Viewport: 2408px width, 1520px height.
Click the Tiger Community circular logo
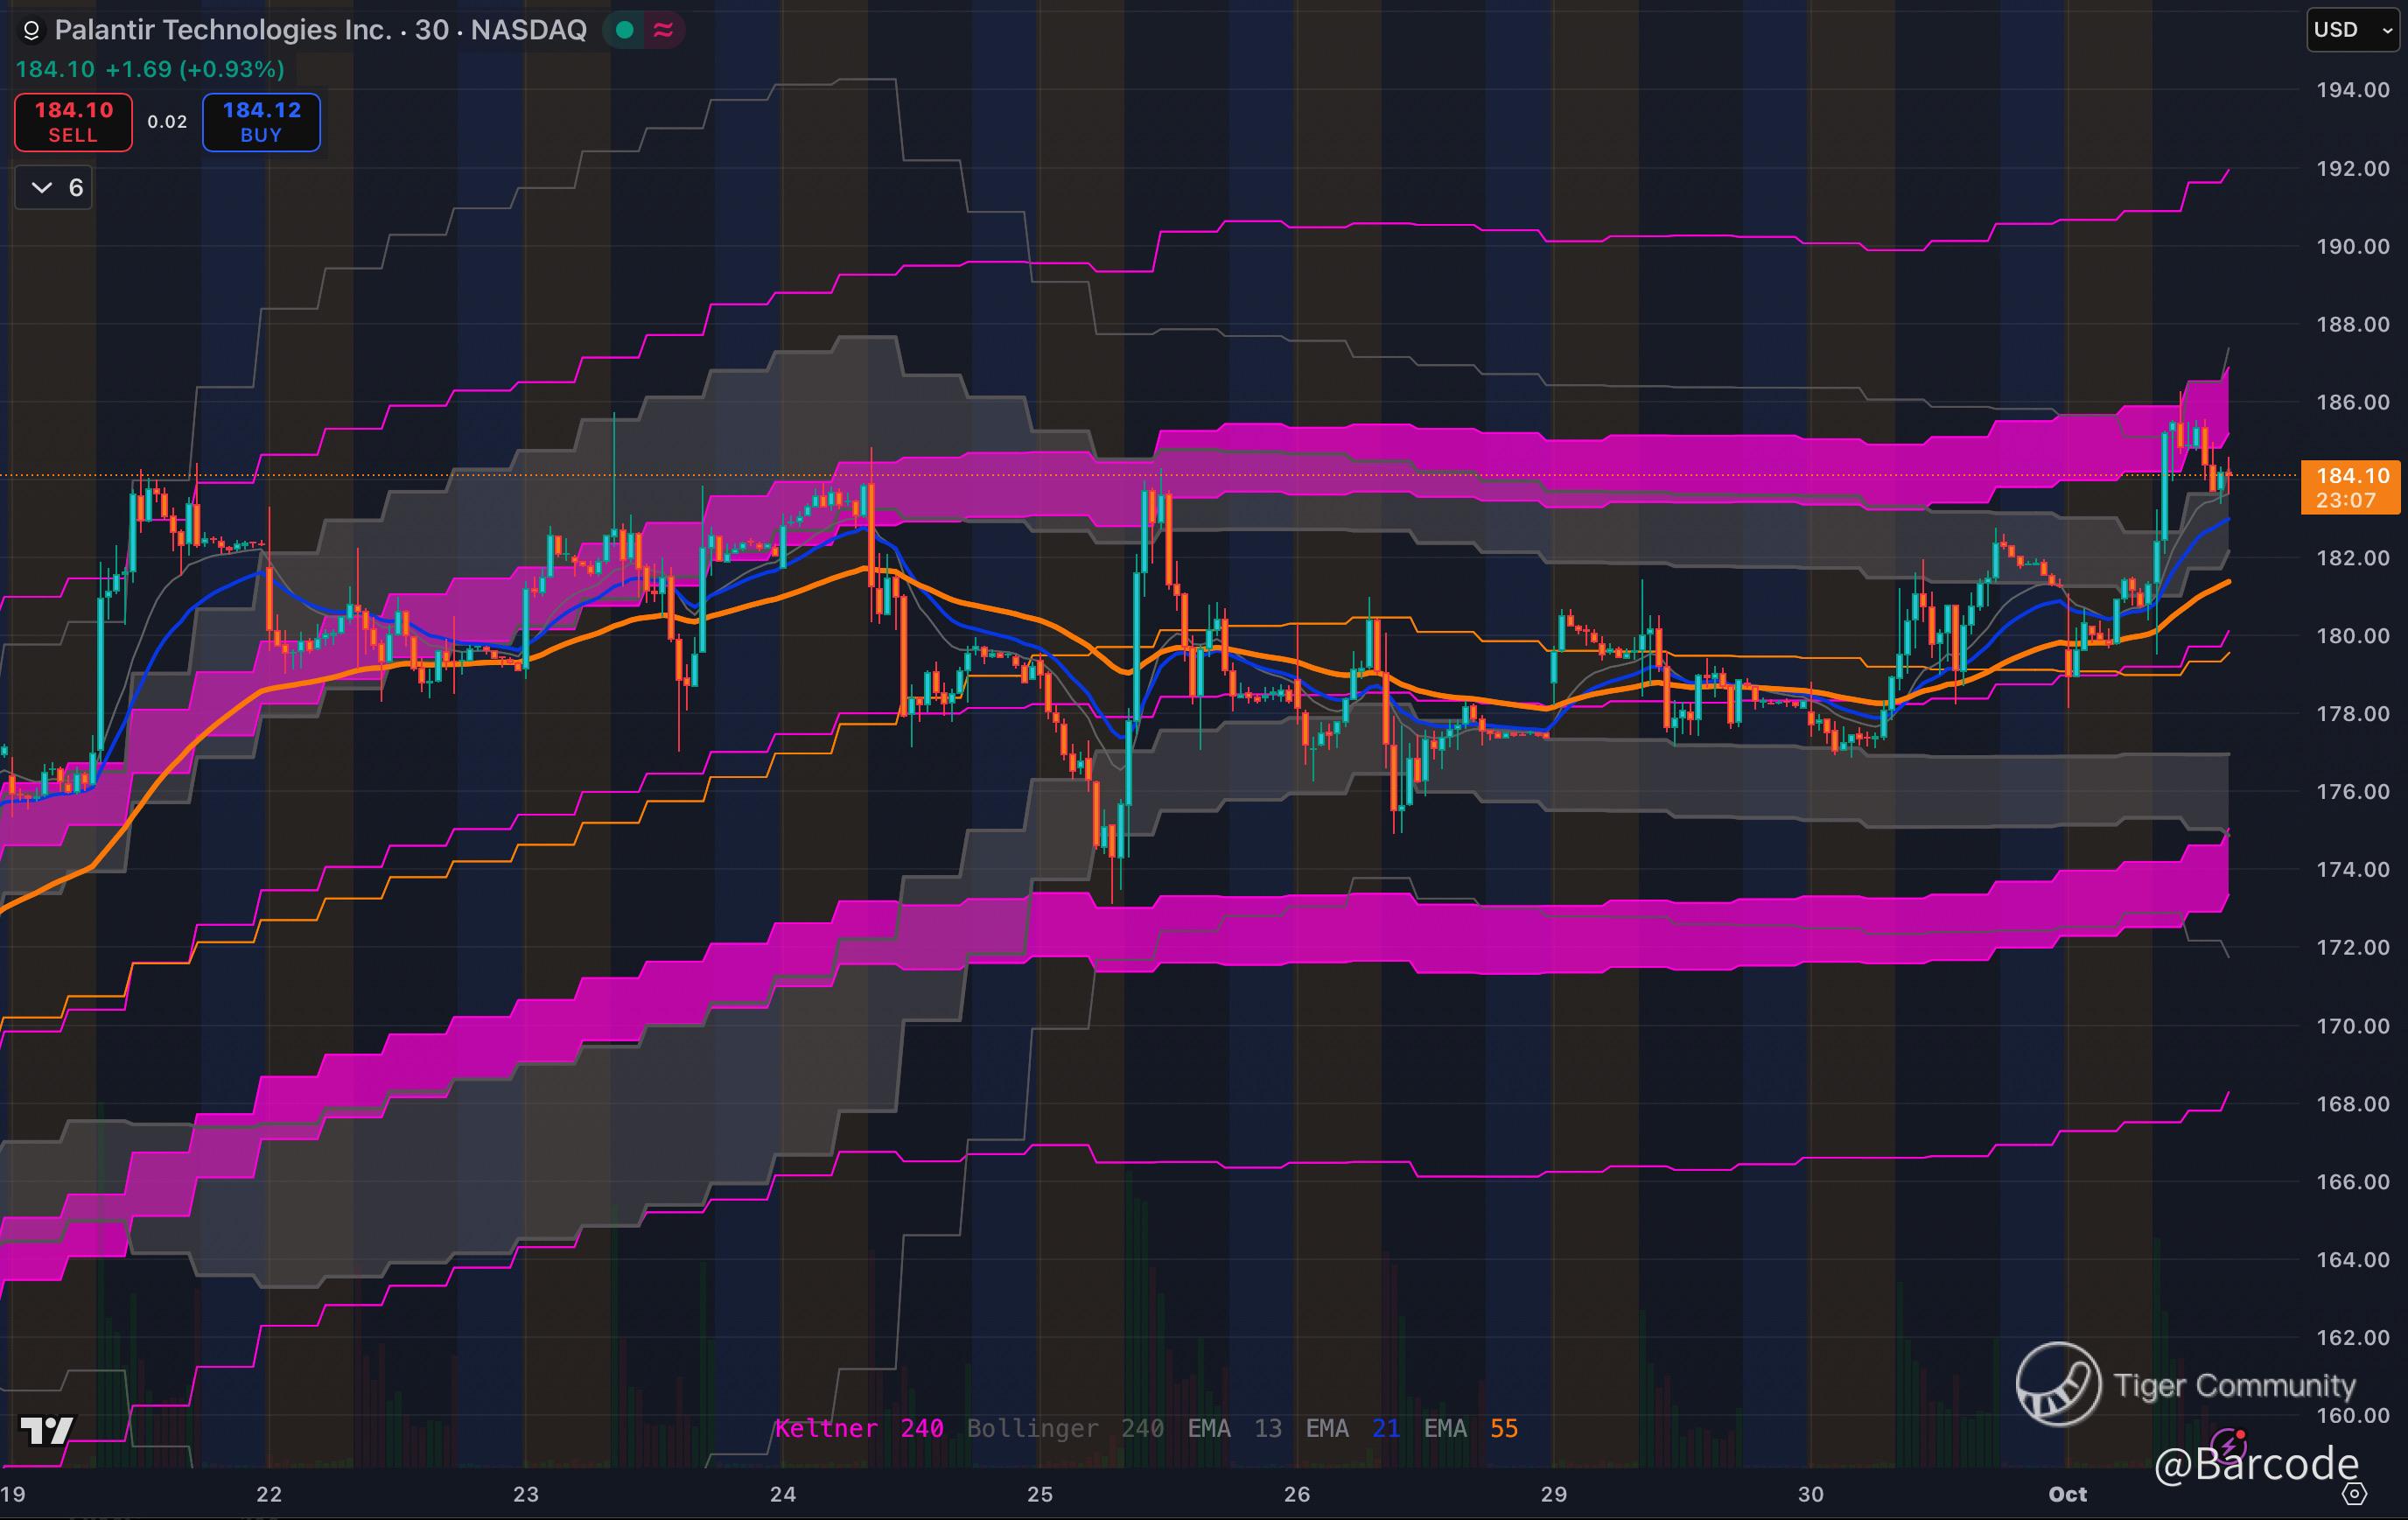point(2058,1384)
